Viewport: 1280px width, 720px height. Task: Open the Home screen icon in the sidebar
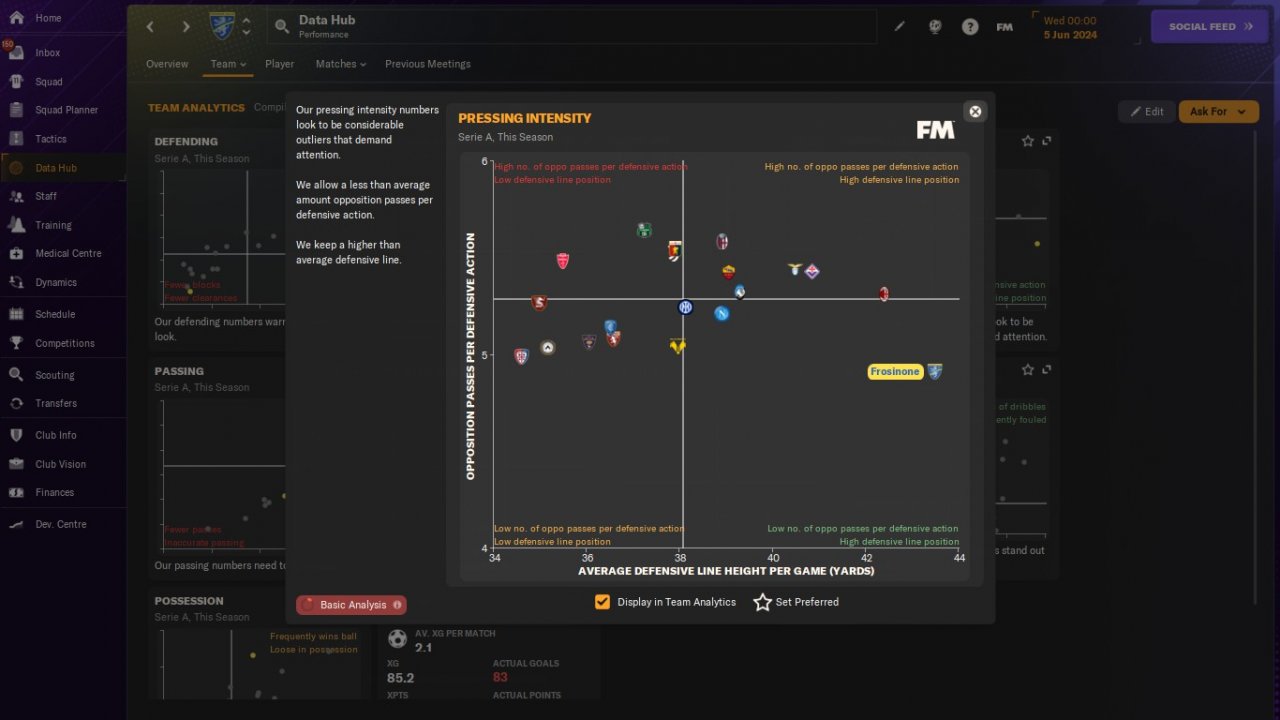point(16,18)
